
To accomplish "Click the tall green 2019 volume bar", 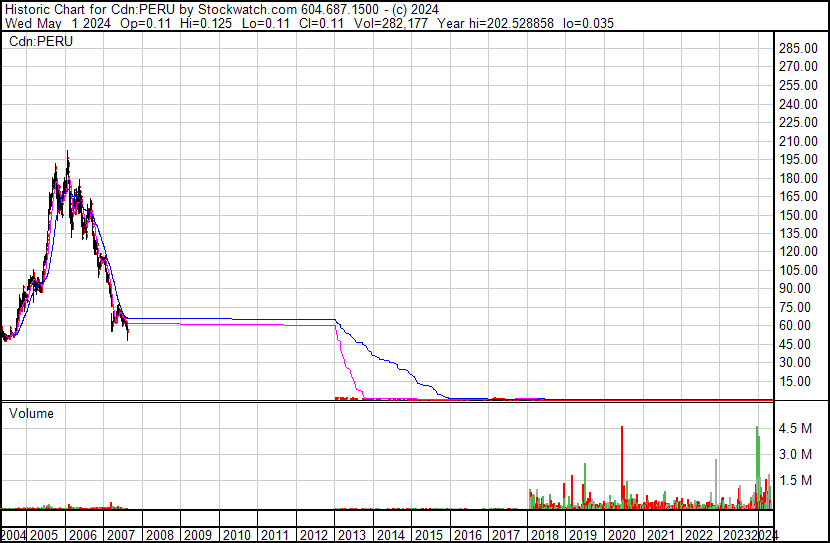I will click(585, 486).
